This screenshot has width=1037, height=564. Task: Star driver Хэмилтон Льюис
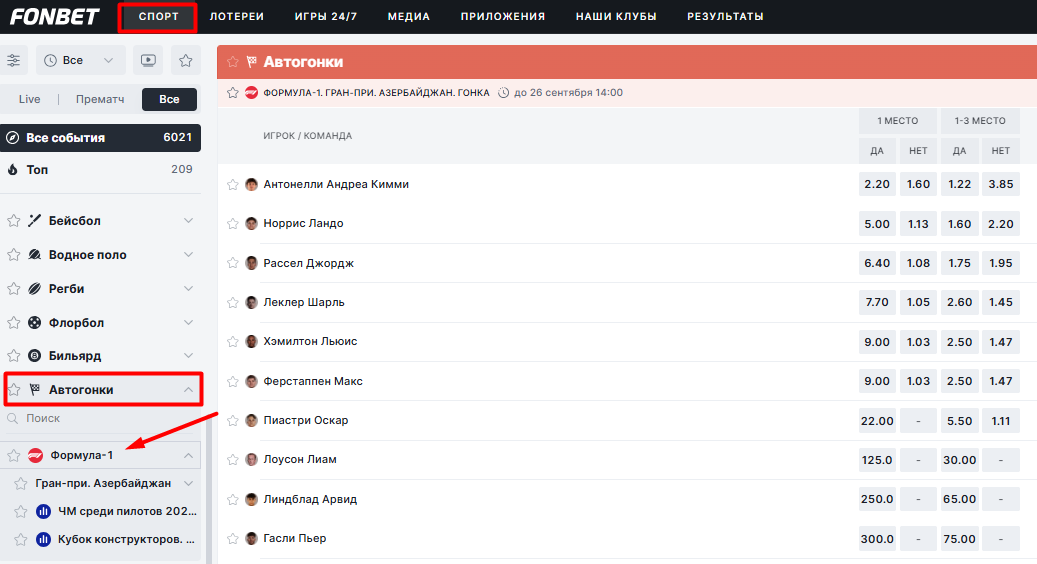[233, 342]
